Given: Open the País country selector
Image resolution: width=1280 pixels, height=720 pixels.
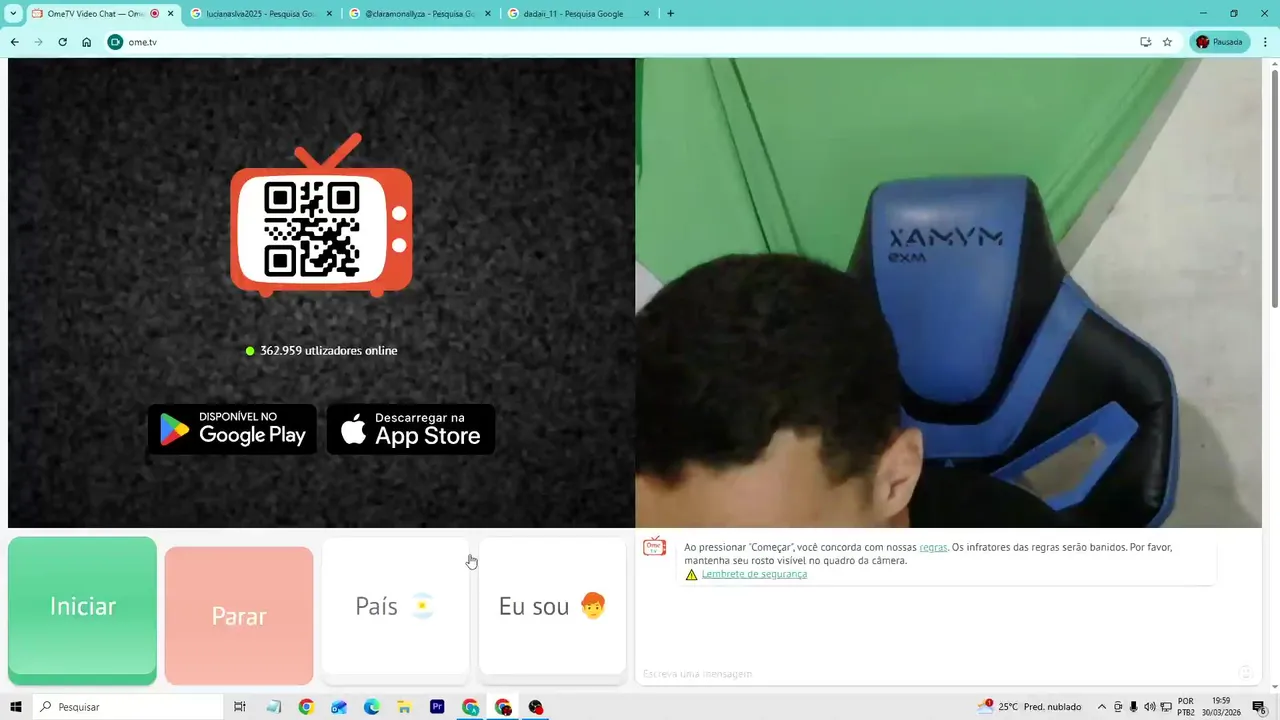Looking at the screenshot, I should (x=395, y=606).
